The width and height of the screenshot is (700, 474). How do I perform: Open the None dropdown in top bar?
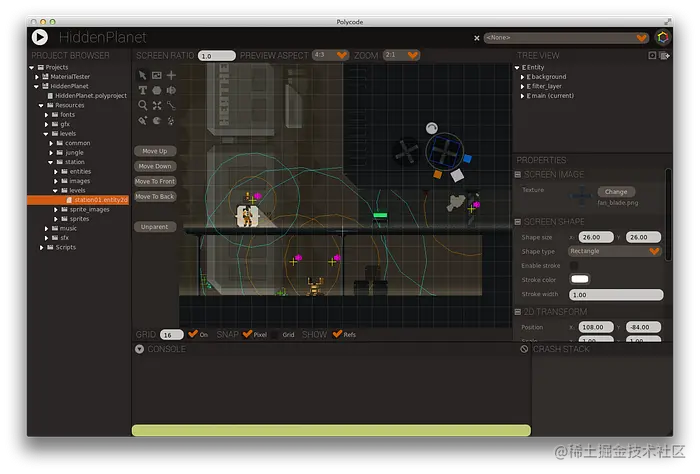coord(566,37)
